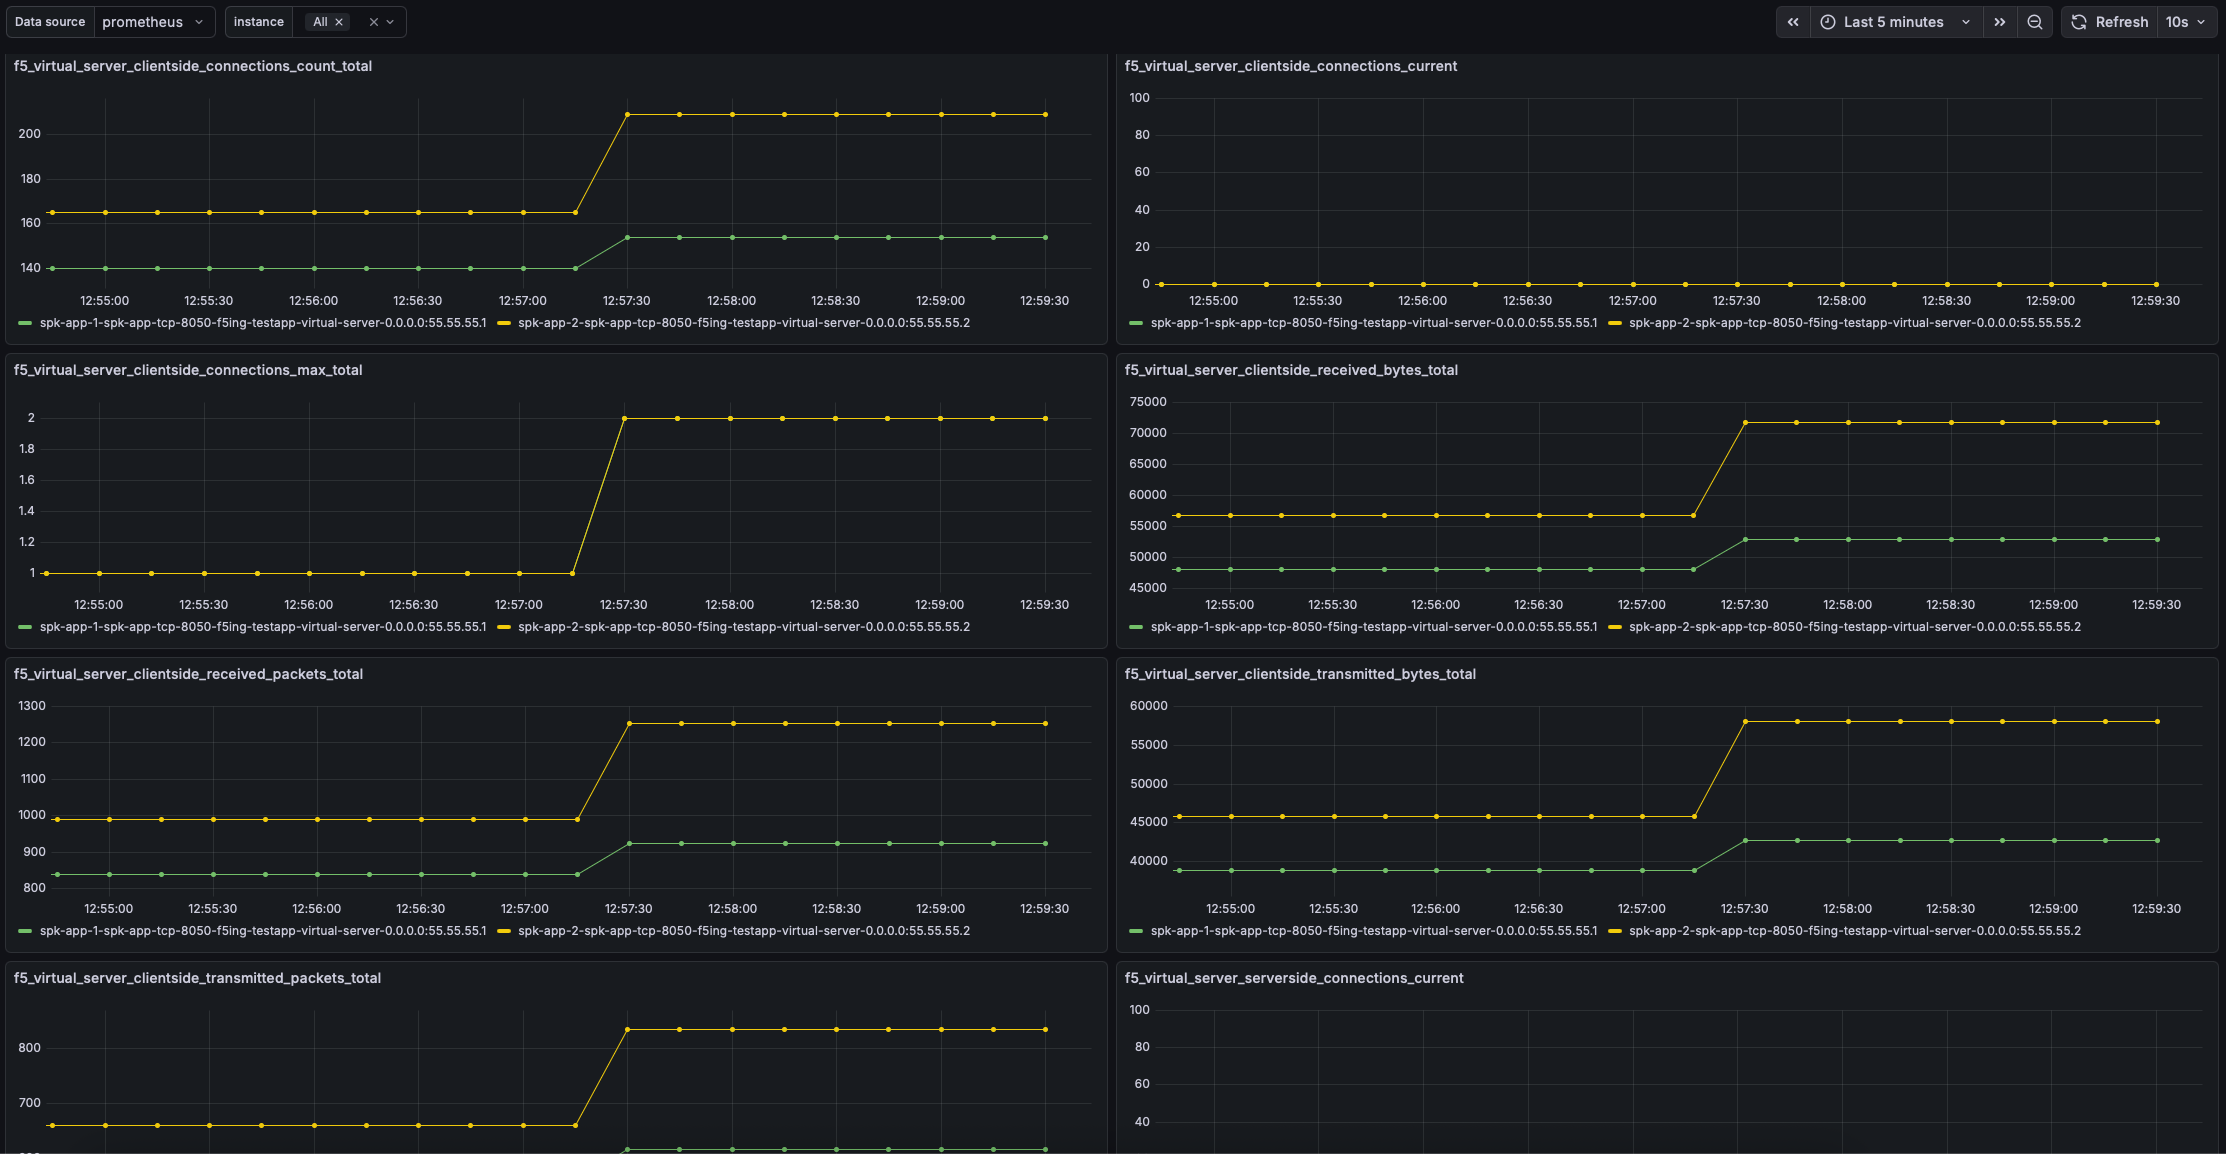
Task: Toggle spk-app-1 series in connections_max_total legend
Action: [x=263, y=627]
